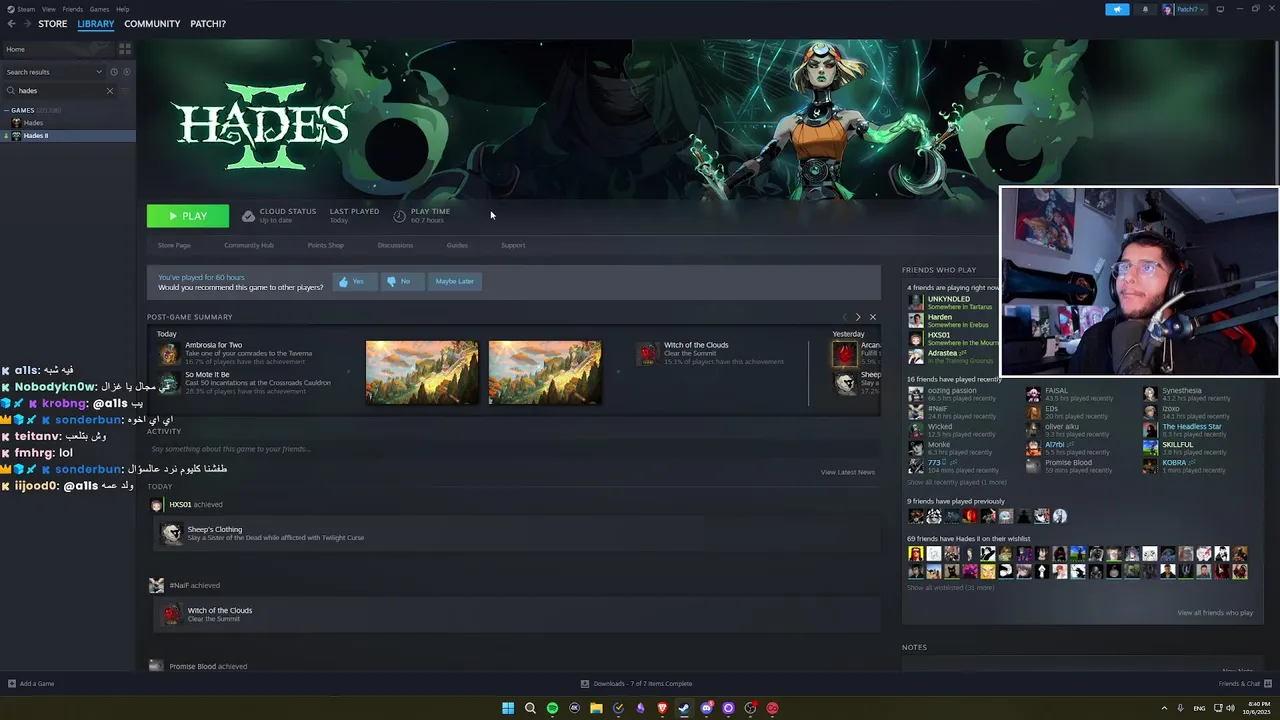
Task: Show hidden system tray icons
Action: click(x=1164, y=708)
